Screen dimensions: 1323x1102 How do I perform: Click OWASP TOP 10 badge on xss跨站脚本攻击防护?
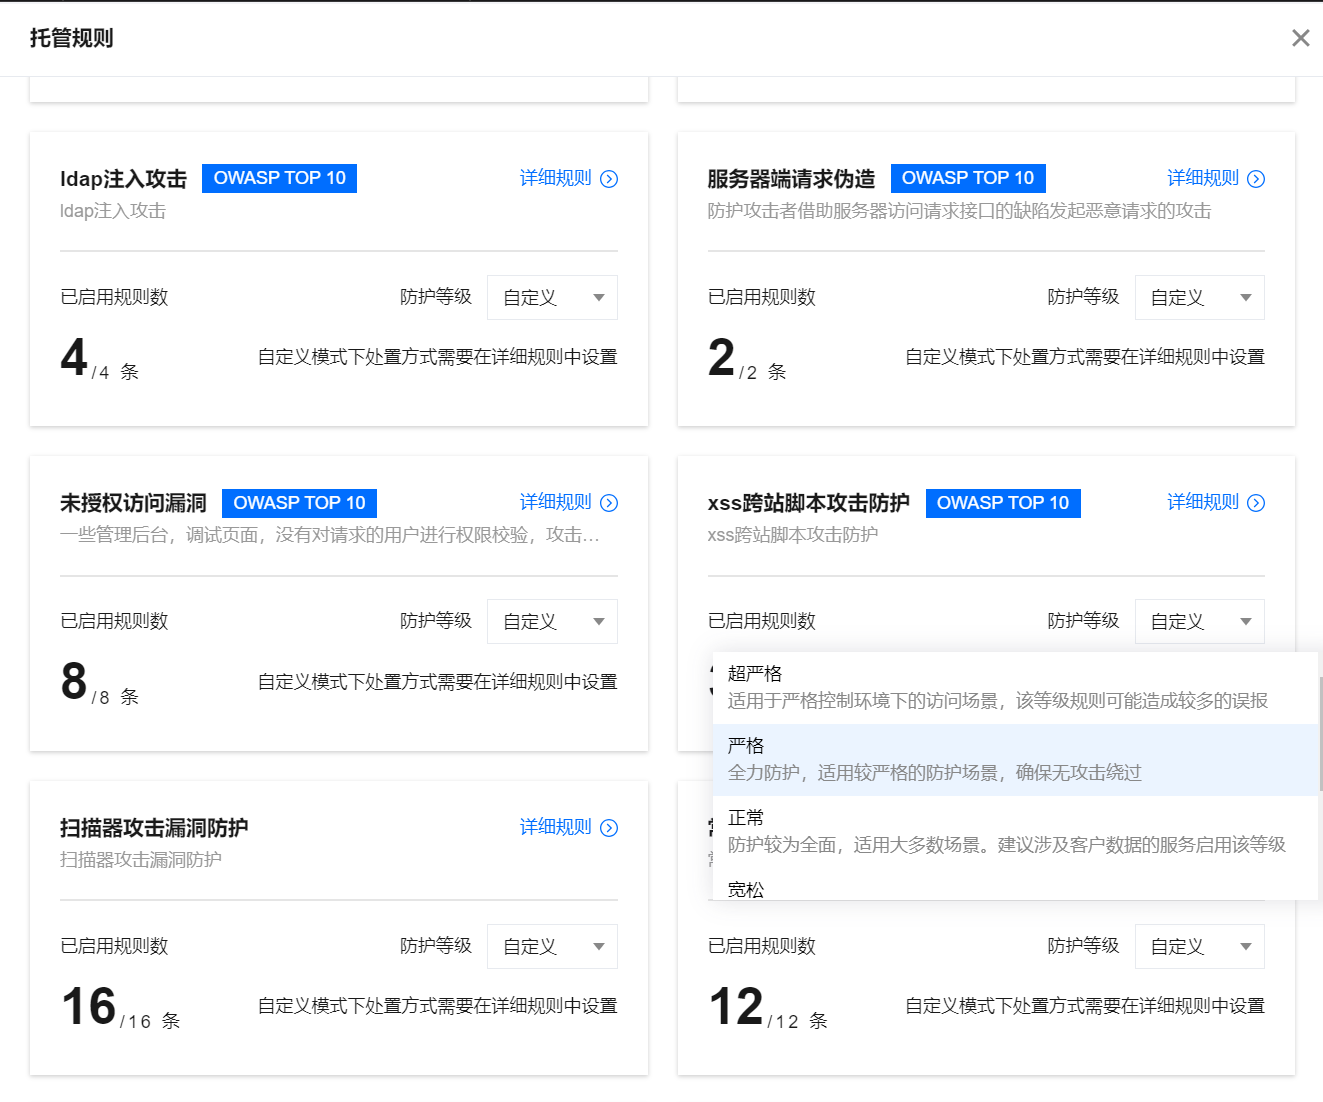(x=1003, y=503)
